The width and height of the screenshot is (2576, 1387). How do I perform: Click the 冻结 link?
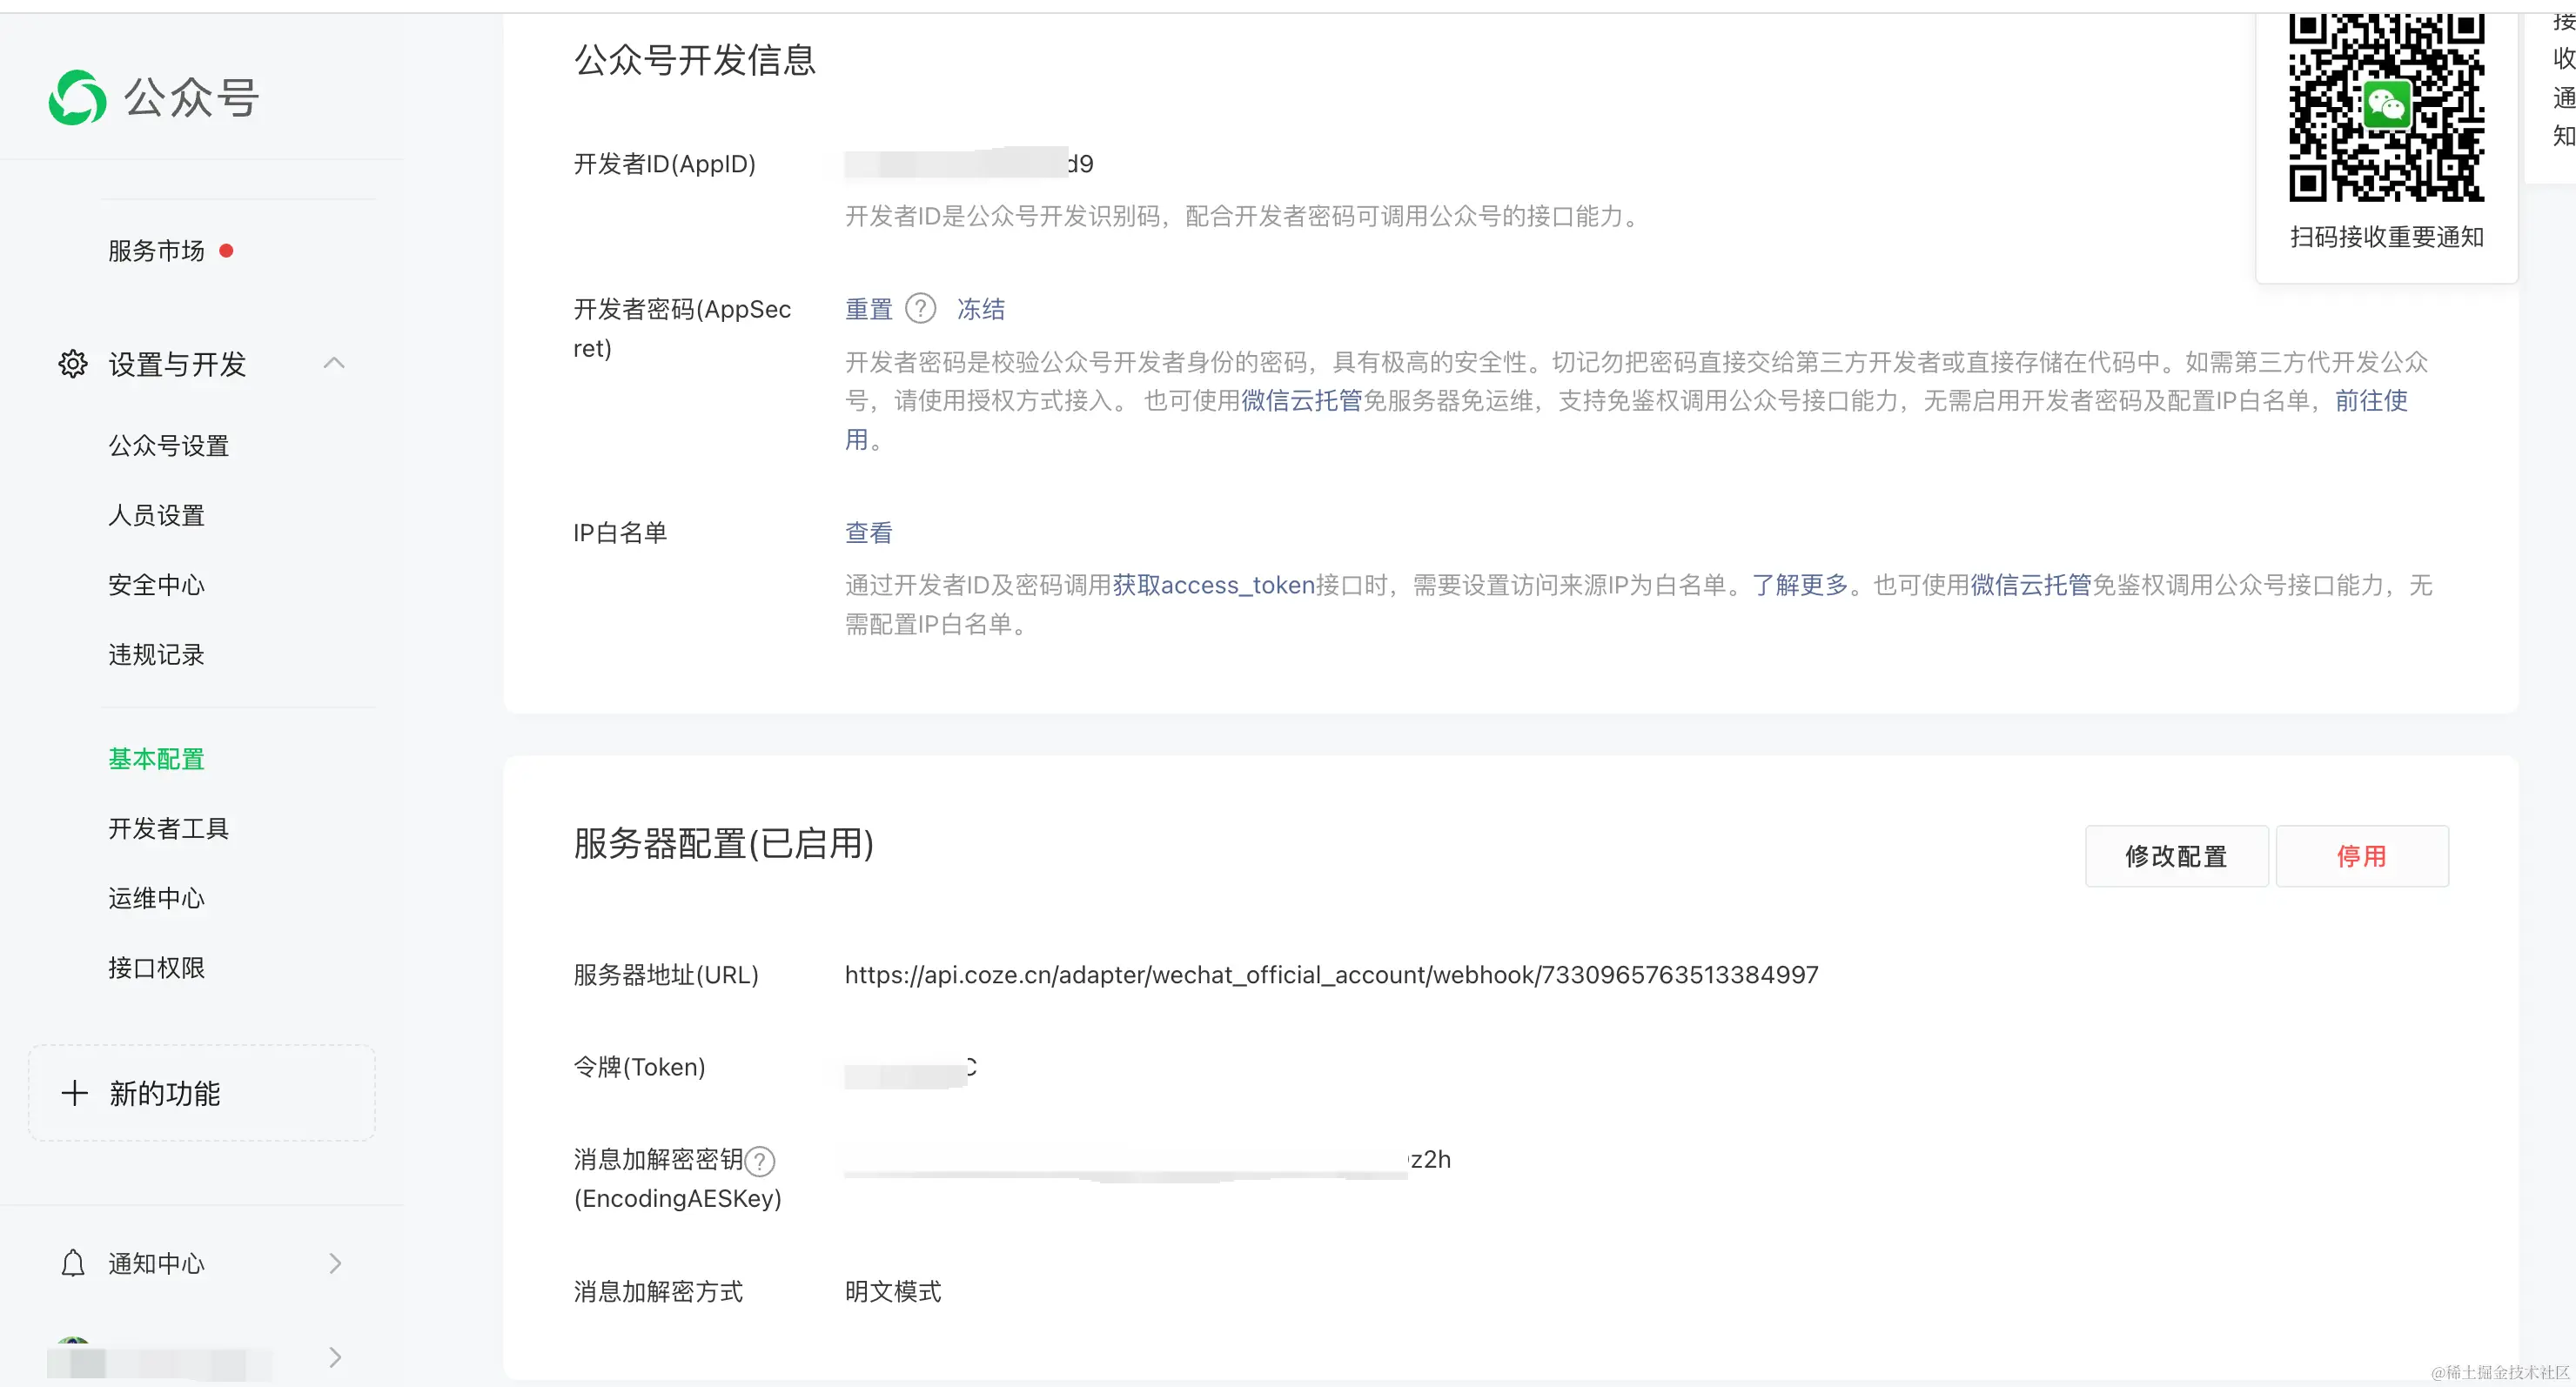[980, 309]
